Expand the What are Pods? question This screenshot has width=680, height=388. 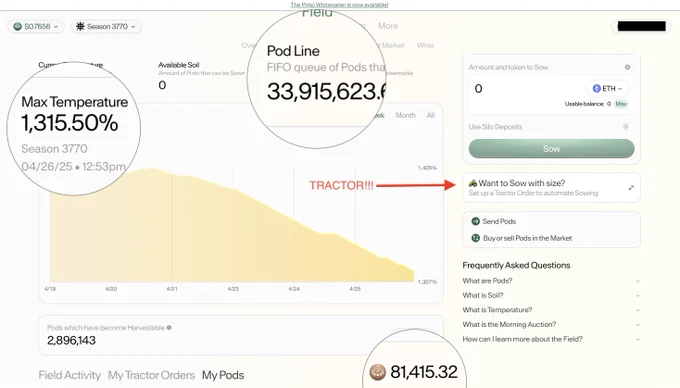point(551,281)
